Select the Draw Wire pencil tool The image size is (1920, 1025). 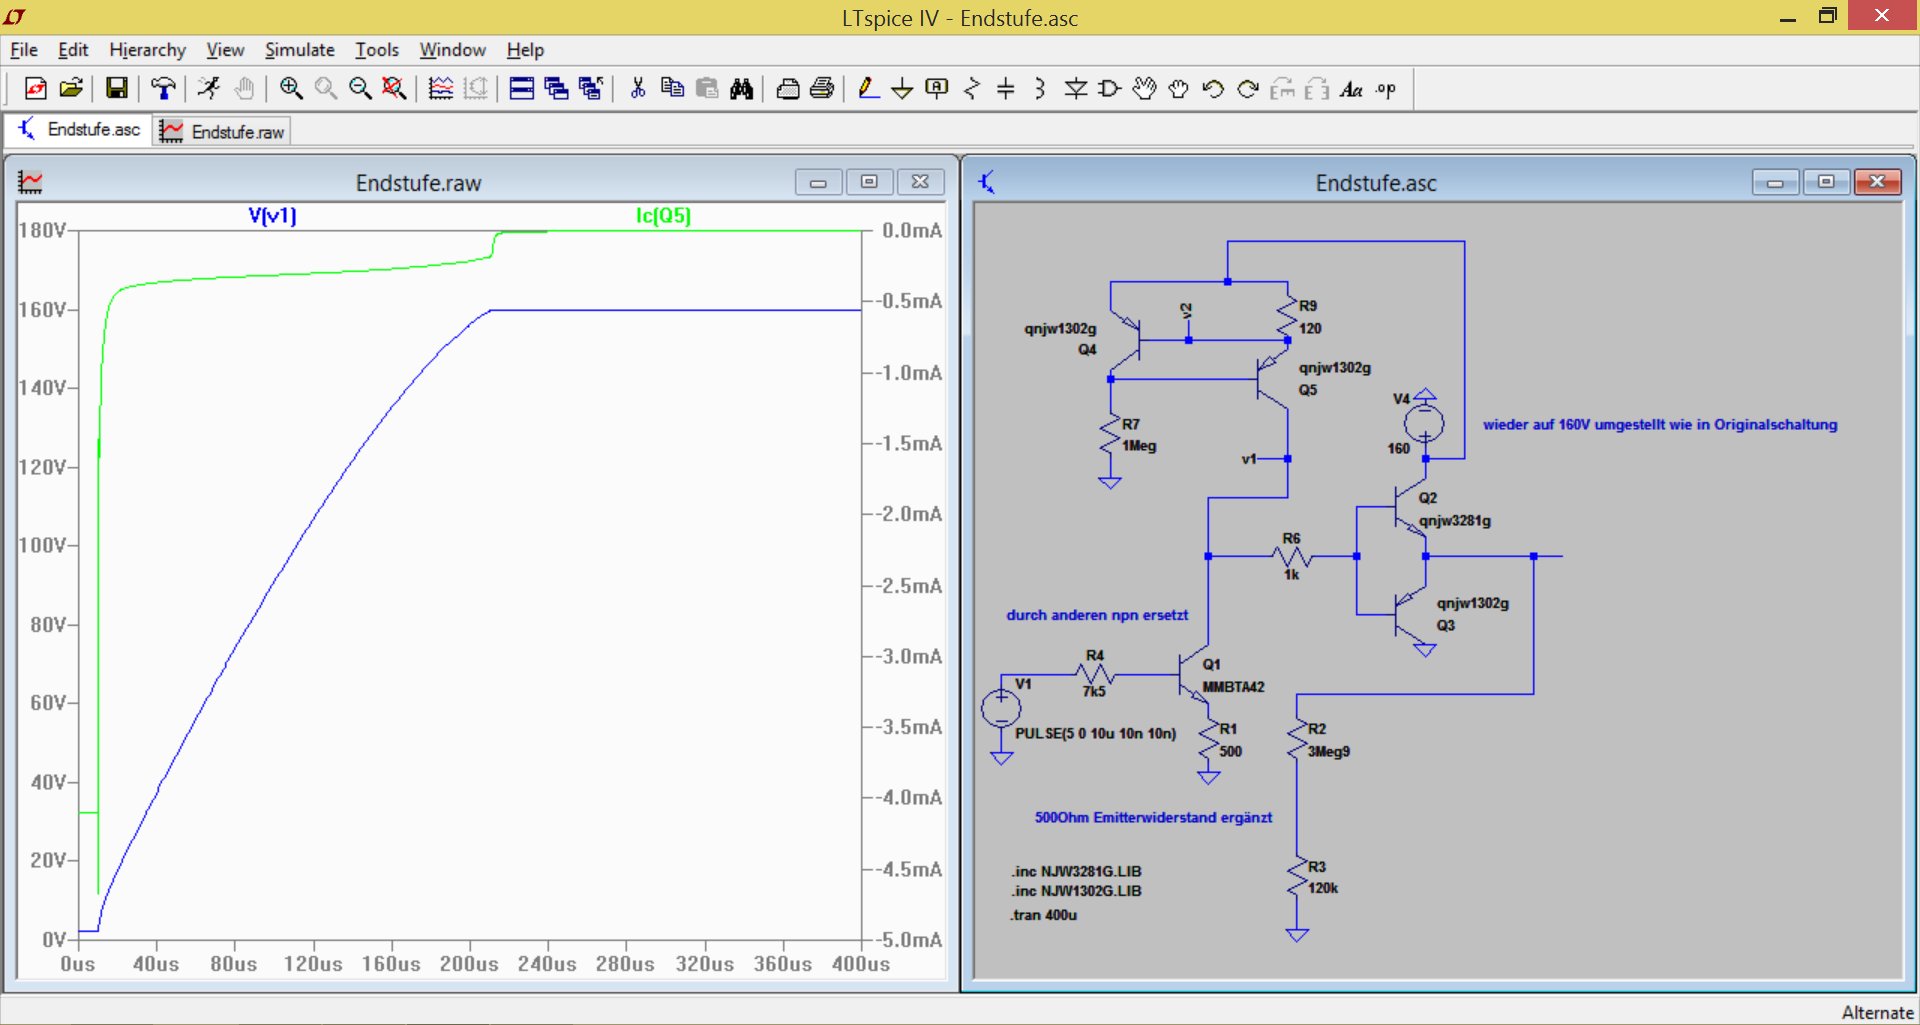(x=868, y=89)
